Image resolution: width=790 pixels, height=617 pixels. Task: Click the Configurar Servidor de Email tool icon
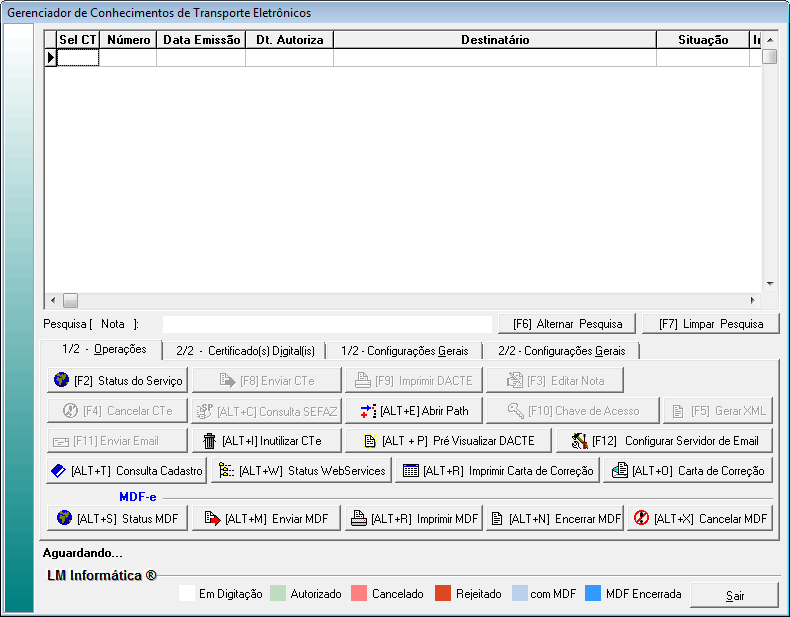click(579, 441)
